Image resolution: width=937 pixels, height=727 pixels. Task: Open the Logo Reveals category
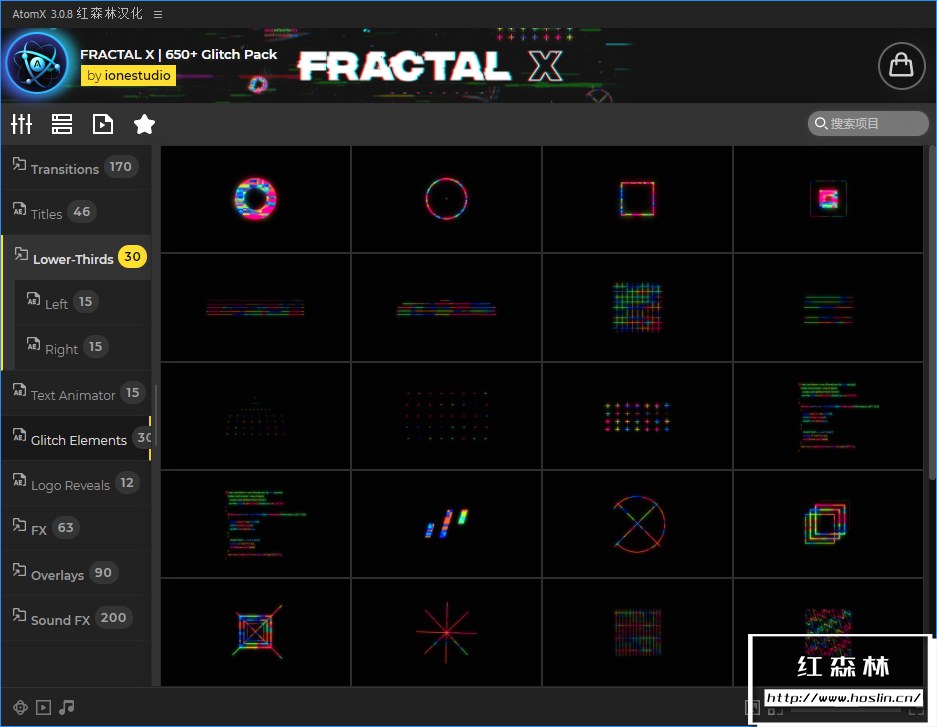click(76, 483)
